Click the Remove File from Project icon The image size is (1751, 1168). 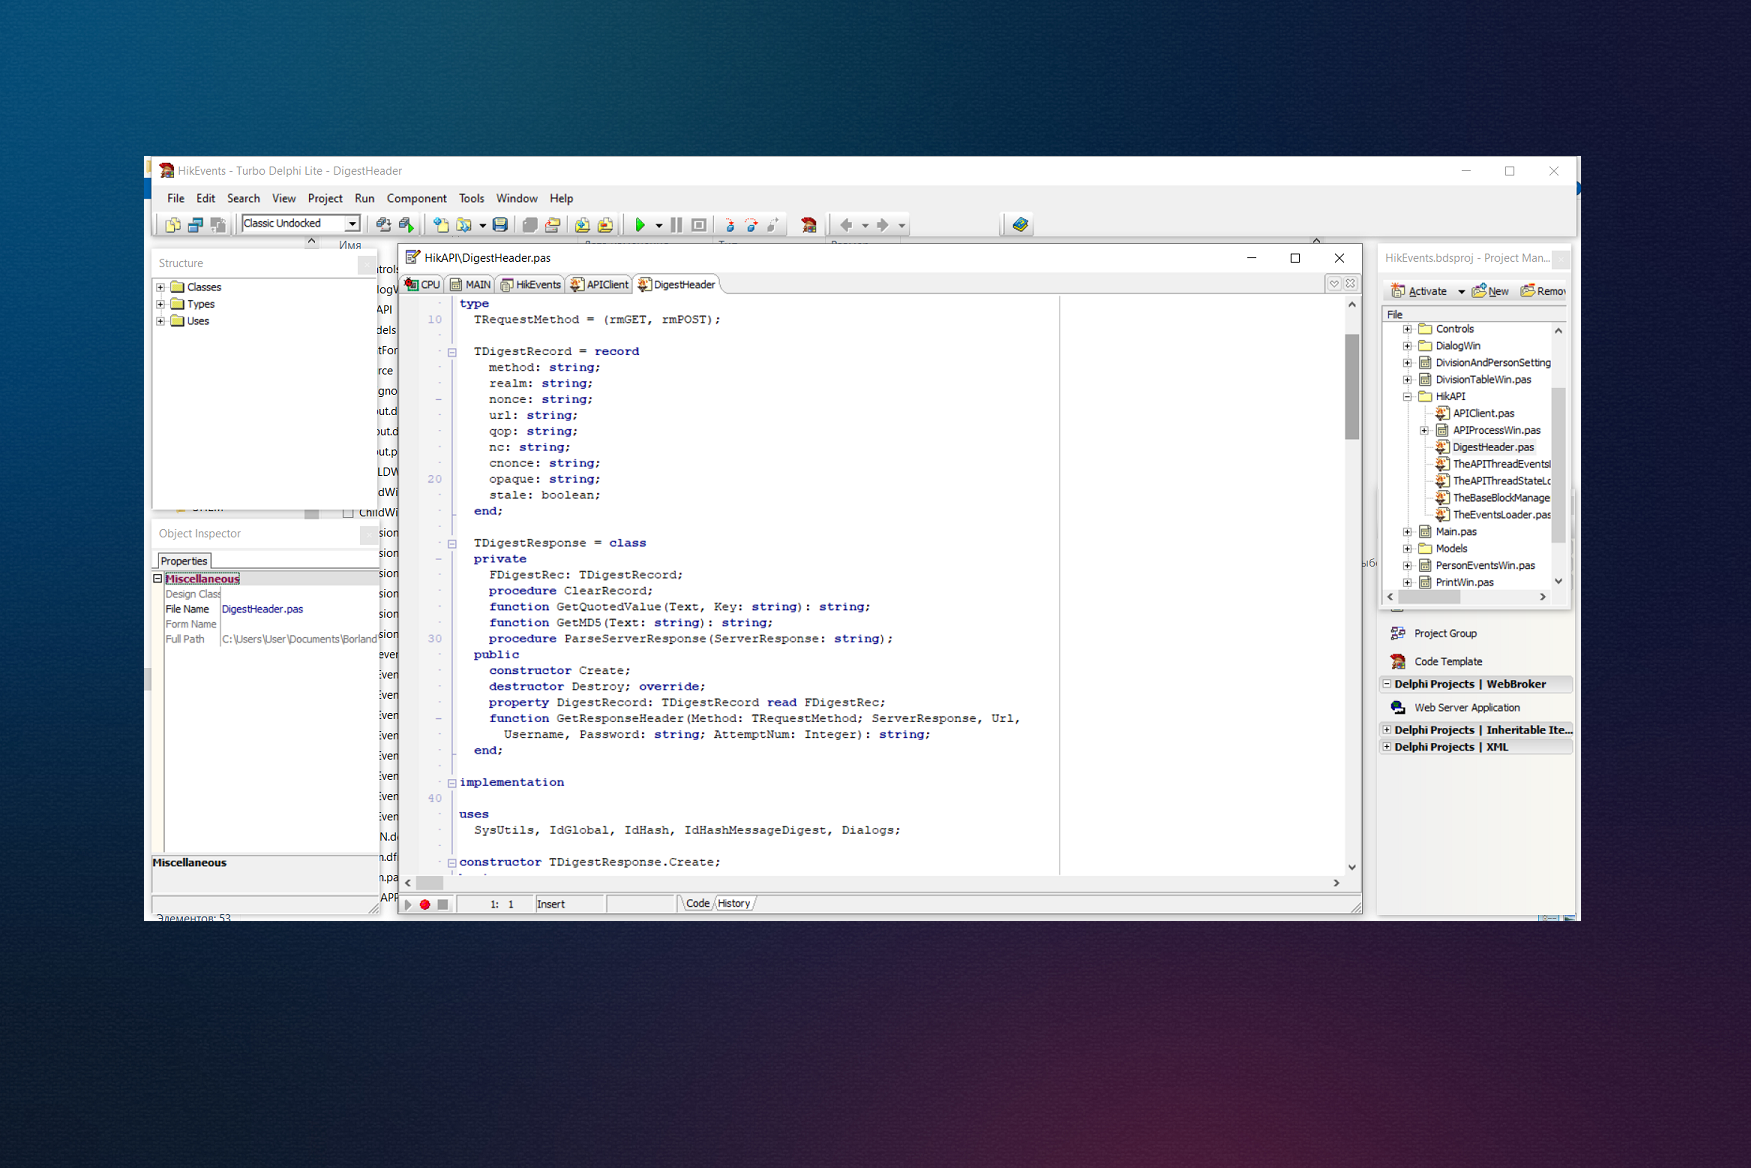tap(605, 225)
